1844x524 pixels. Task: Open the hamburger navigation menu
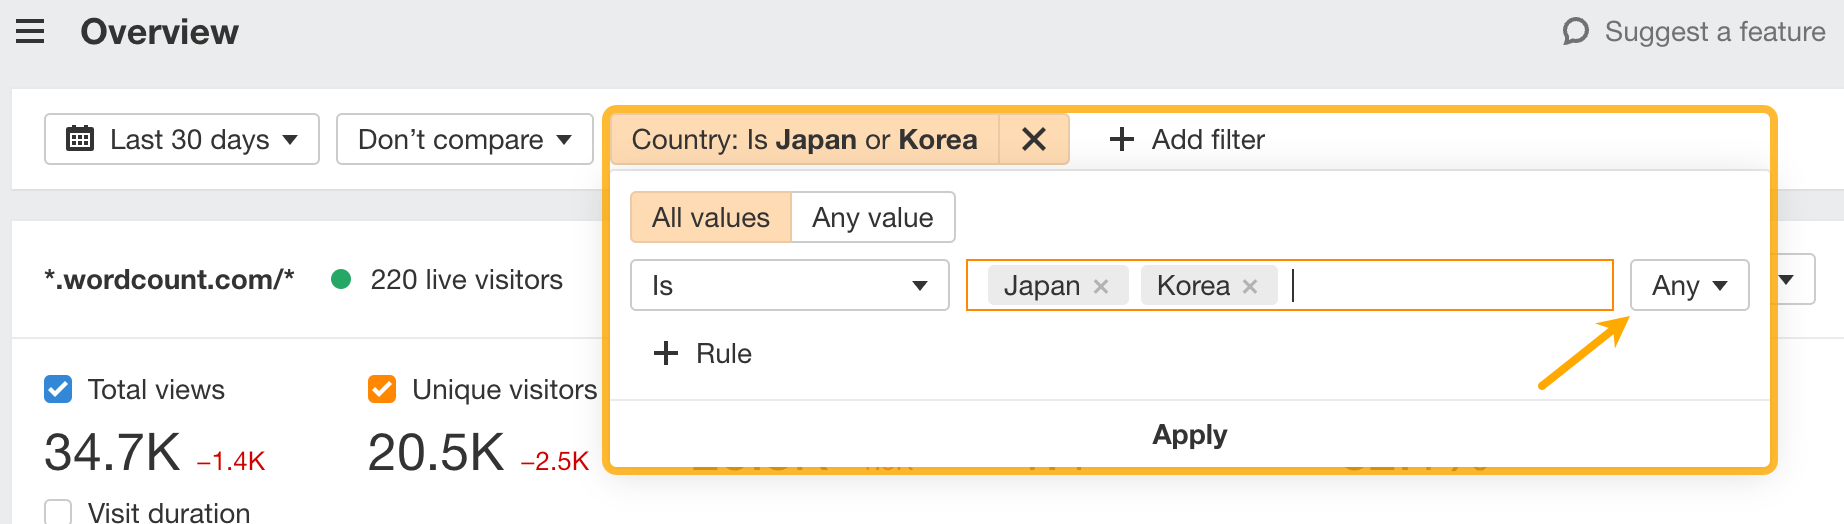[30, 32]
